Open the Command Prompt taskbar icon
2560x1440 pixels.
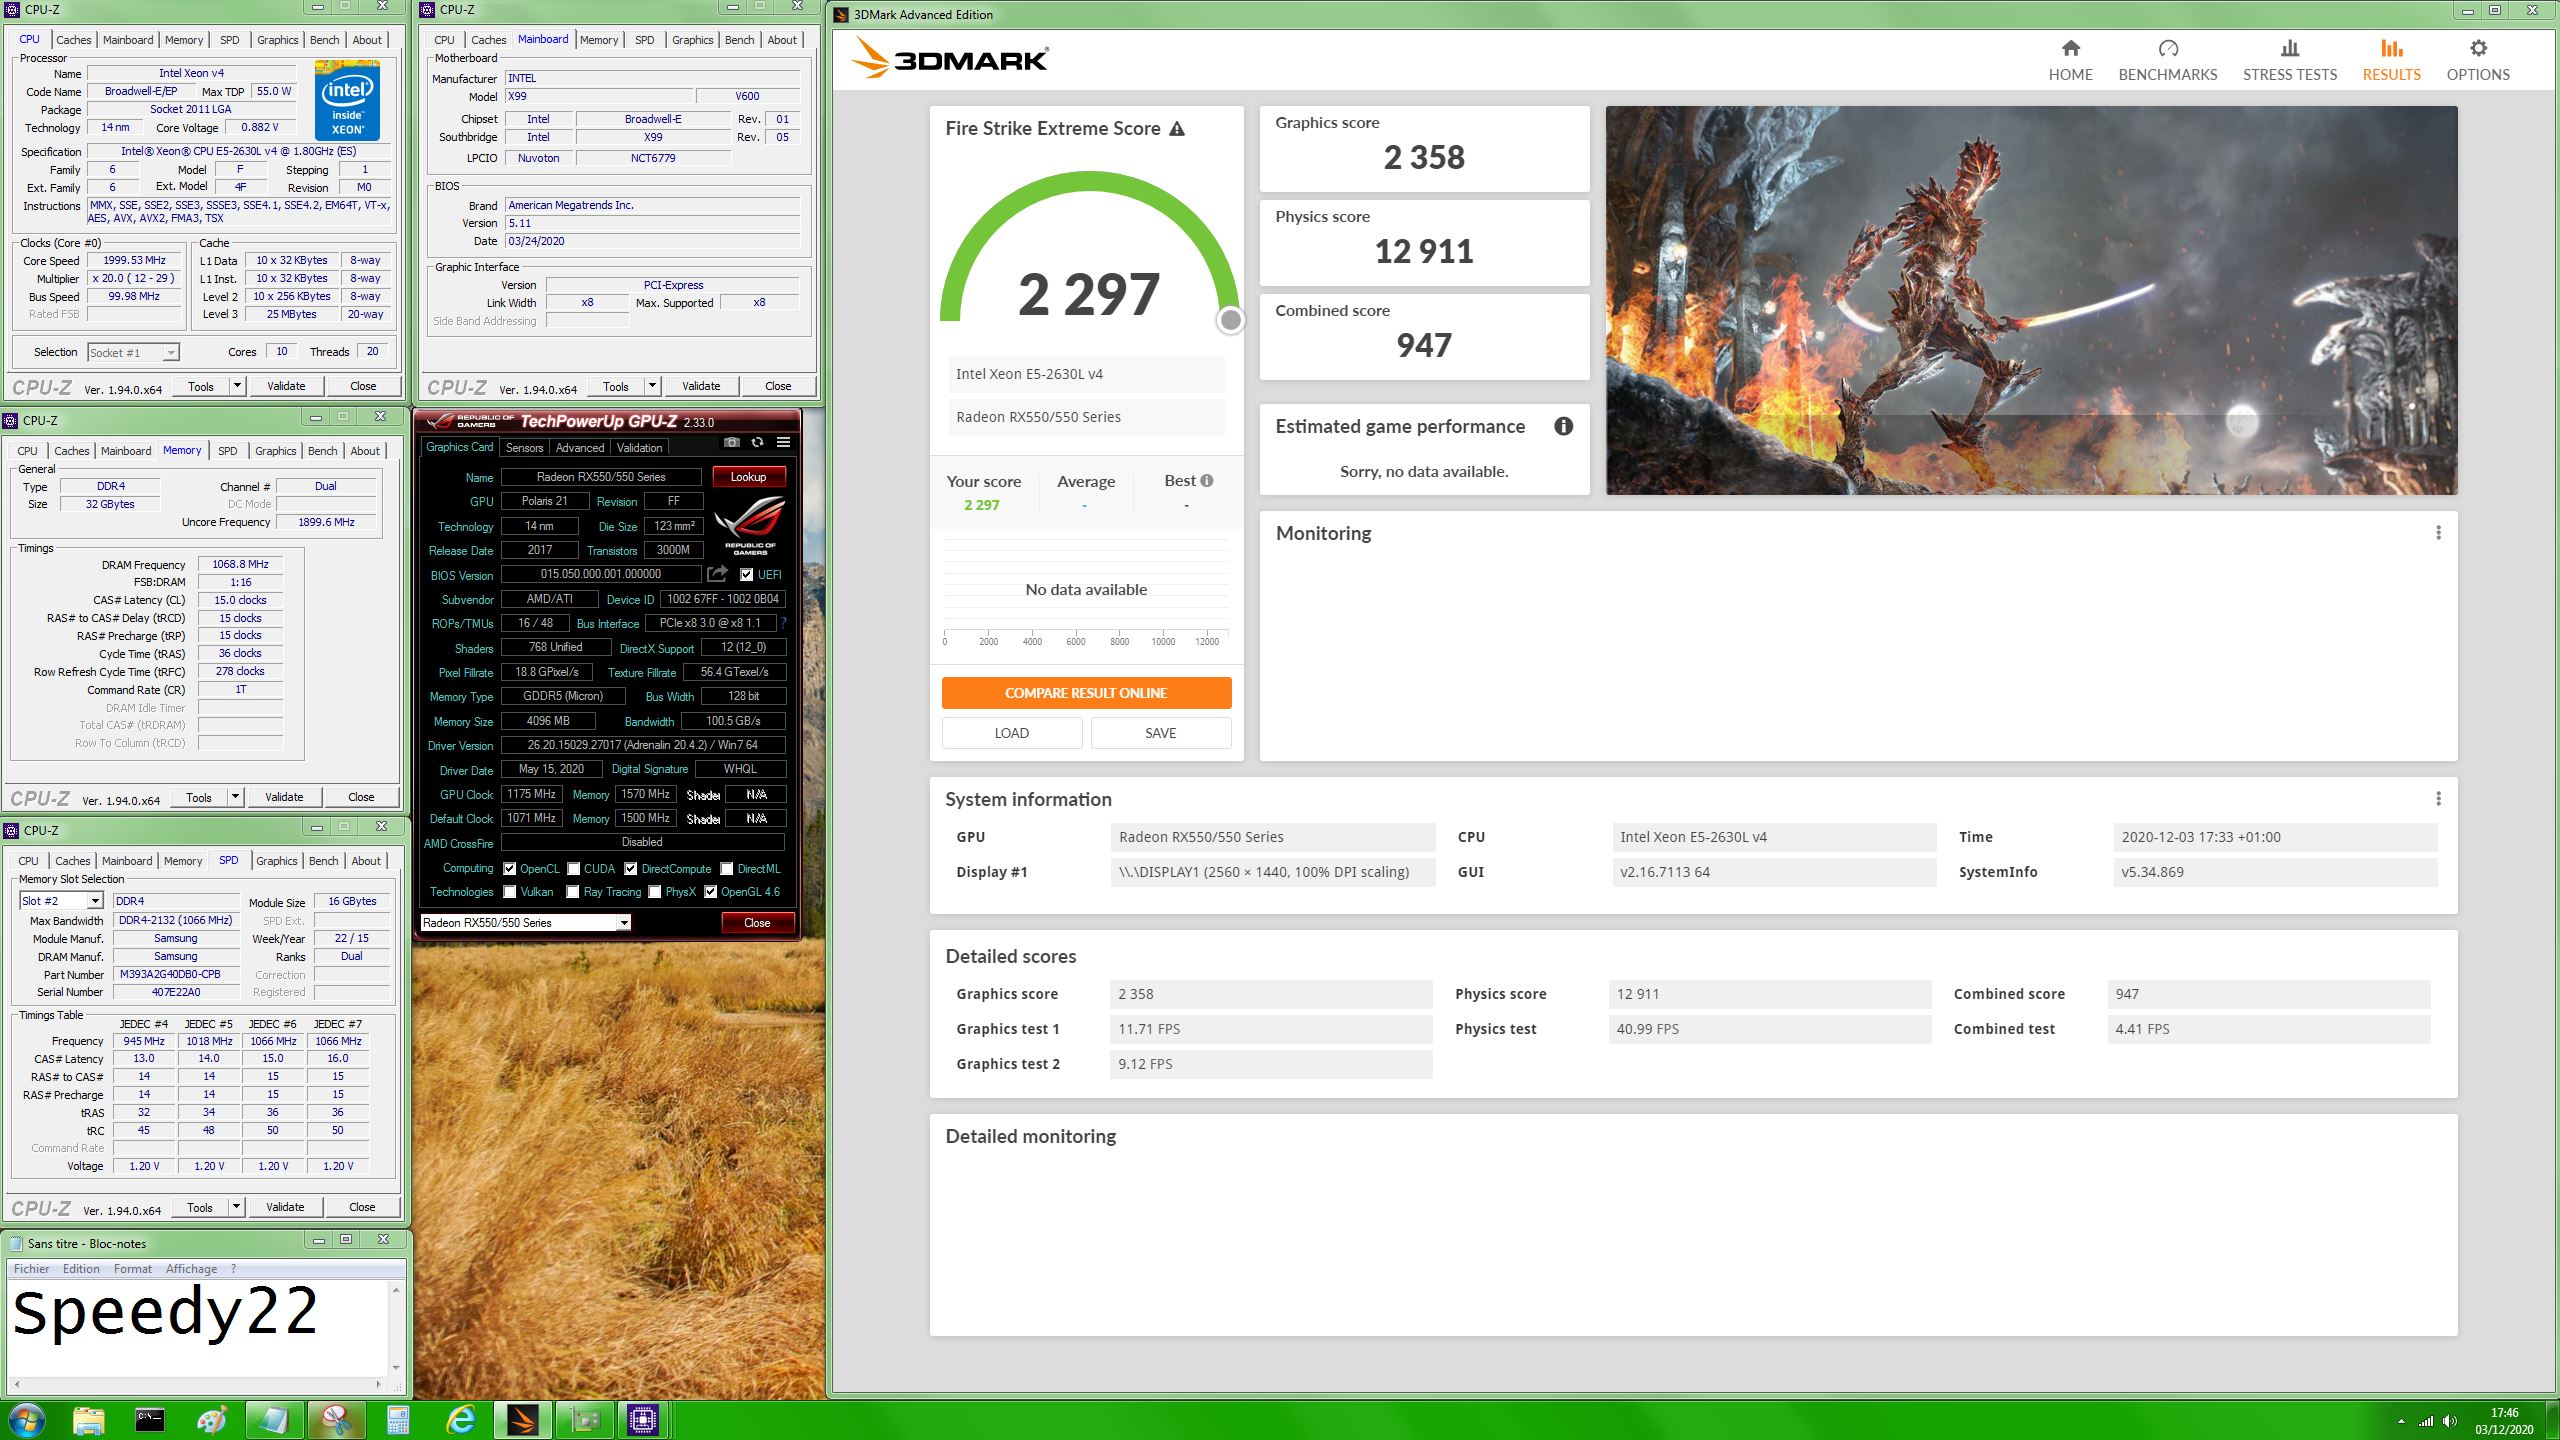pyautogui.click(x=150, y=1420)
